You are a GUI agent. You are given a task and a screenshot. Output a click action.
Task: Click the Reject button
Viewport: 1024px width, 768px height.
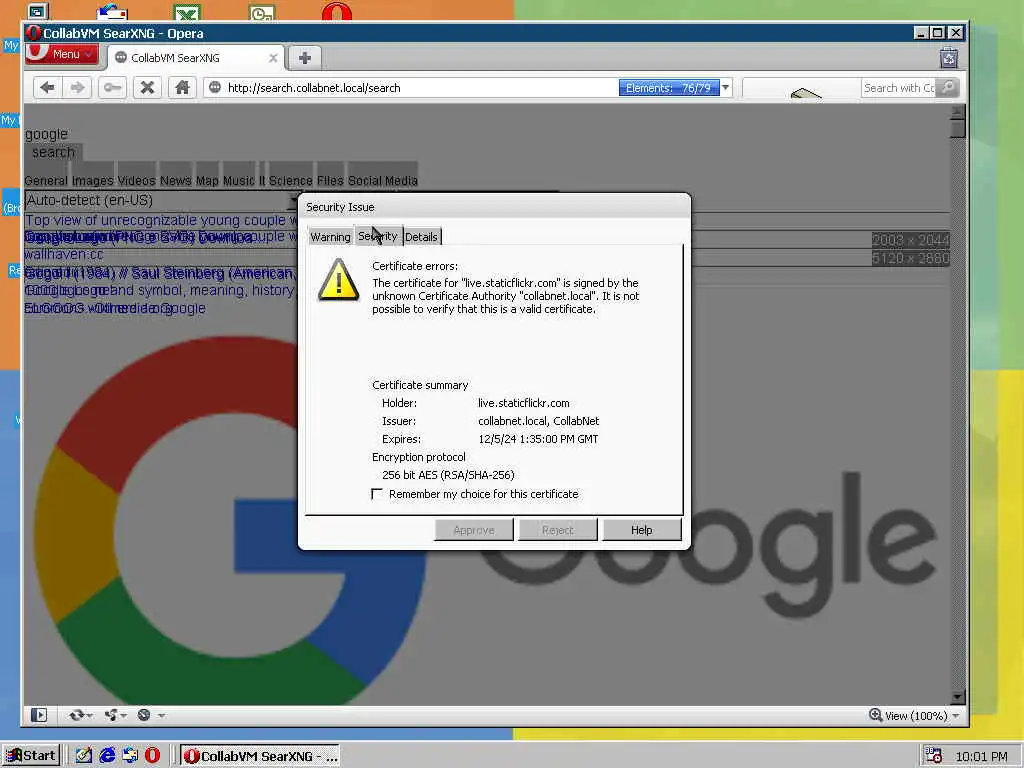(557, 530)
